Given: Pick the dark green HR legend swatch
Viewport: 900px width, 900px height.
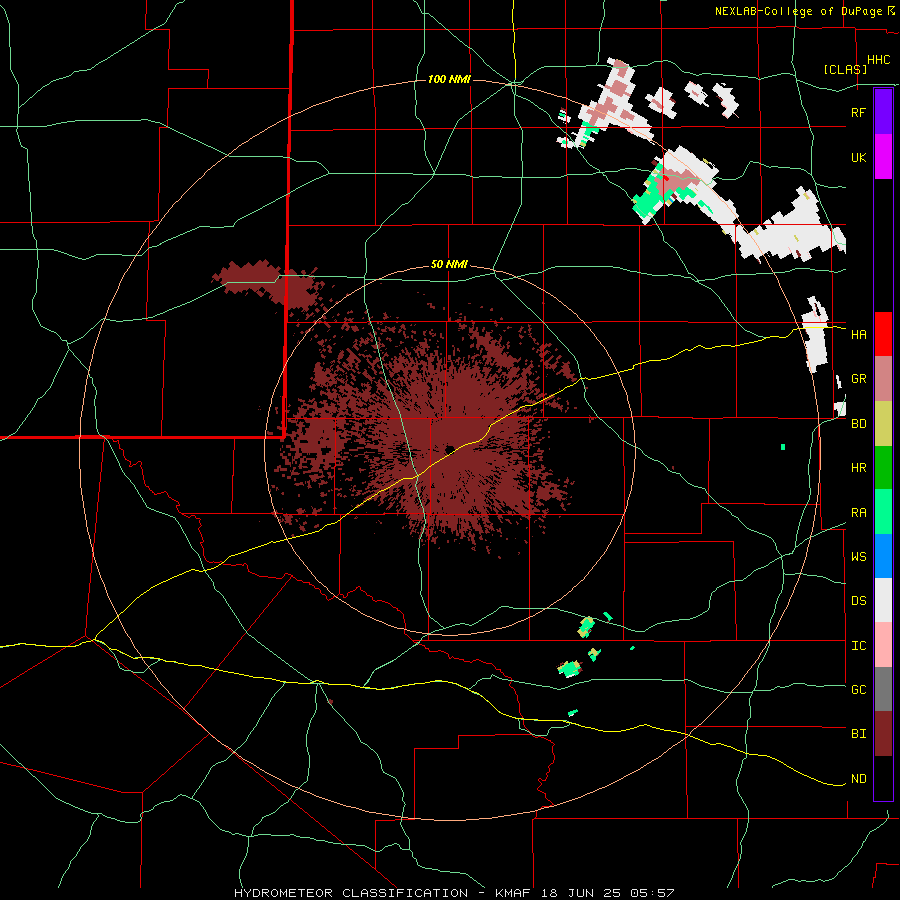Looking at the screenshot, I should [x=883, y=468].
